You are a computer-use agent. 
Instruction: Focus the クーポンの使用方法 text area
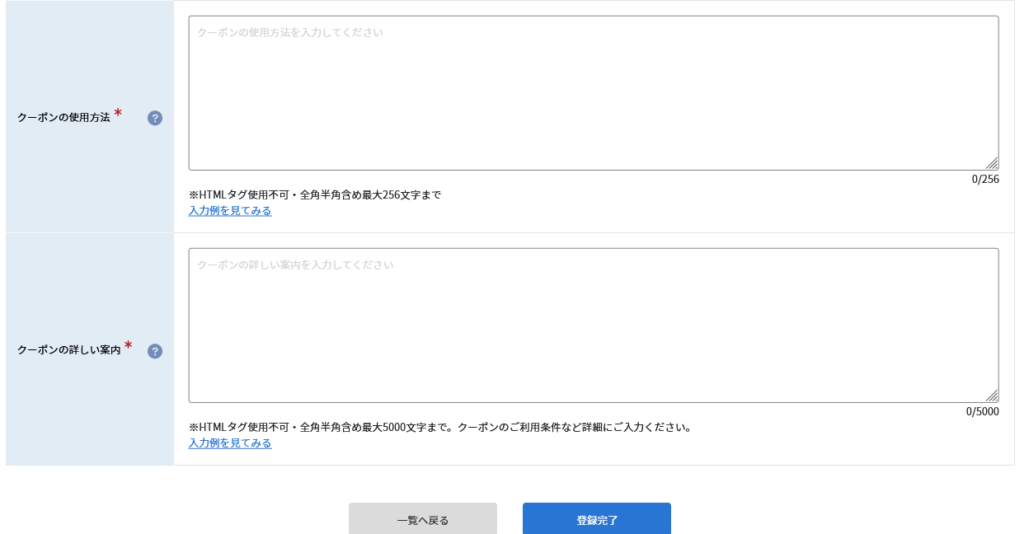[x=594, y=93]
